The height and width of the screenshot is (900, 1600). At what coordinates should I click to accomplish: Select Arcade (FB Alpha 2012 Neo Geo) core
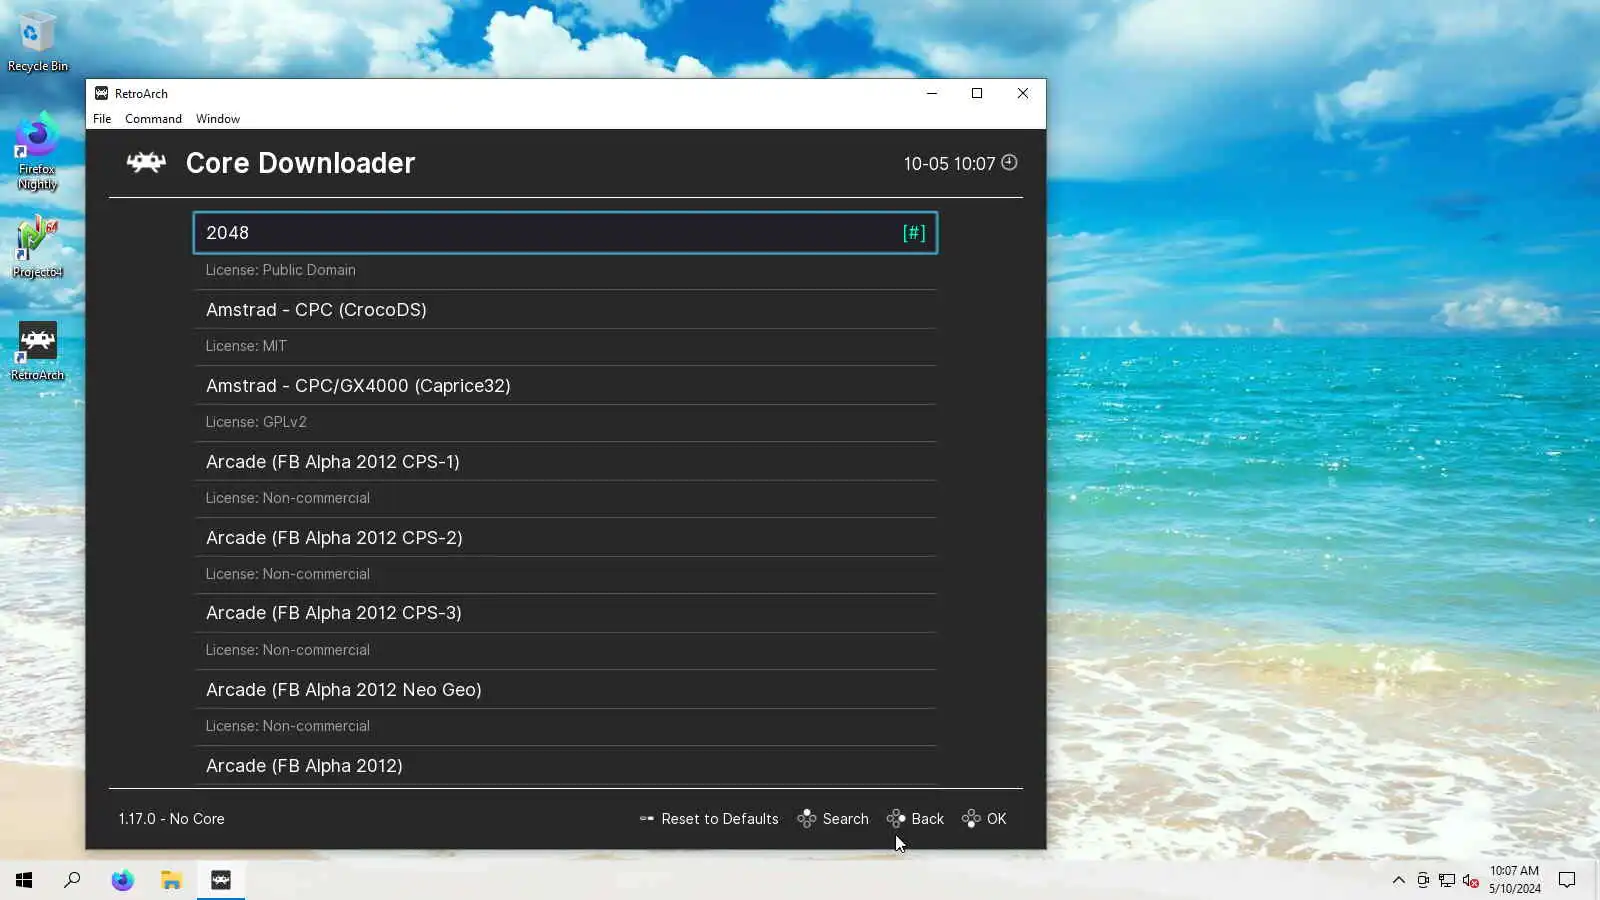[x=565, y=690]
